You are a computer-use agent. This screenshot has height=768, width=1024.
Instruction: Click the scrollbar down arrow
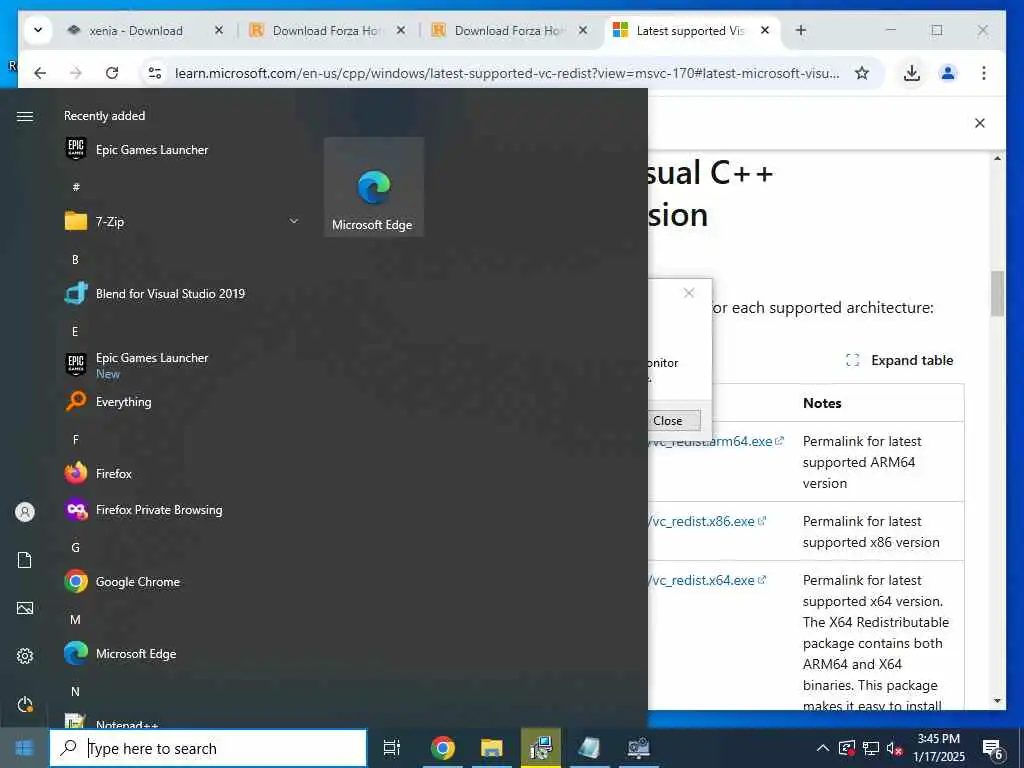pyautogui.click(x=997, y=701)
